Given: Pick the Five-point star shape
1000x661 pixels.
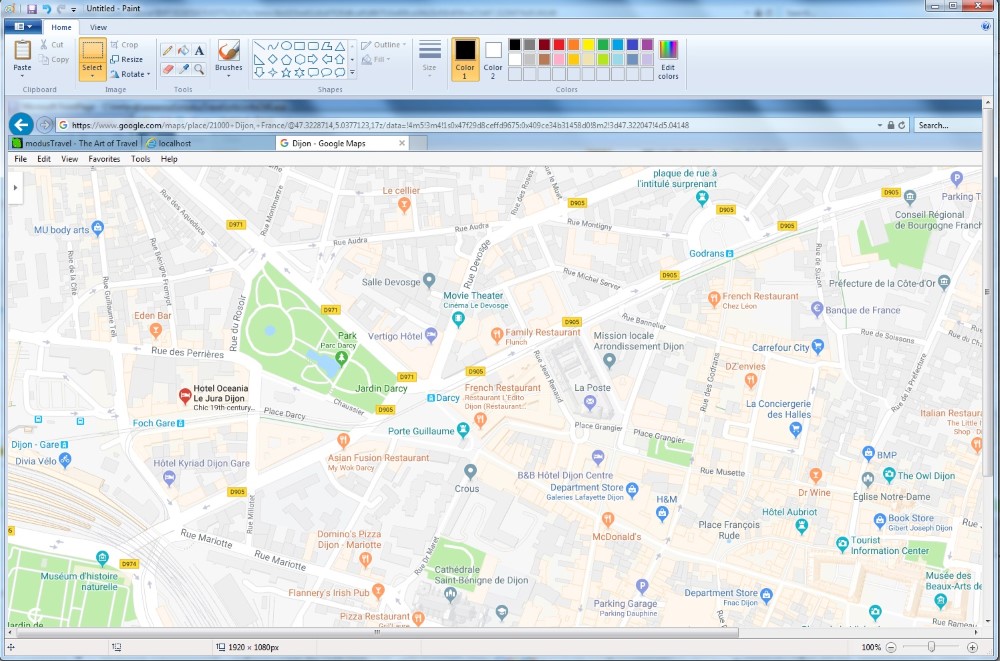Looking at the screenshot, I should (x=286, y=73).
